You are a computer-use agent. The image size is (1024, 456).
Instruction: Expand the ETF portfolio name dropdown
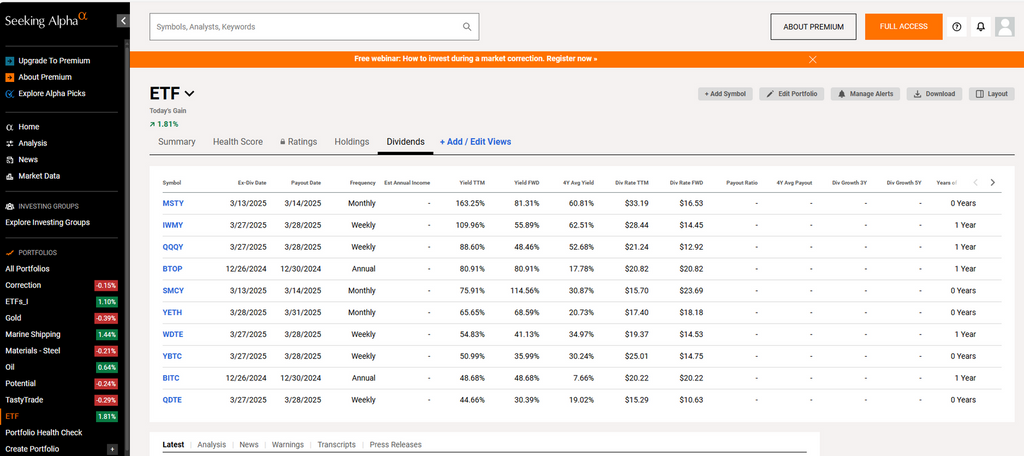189,94
